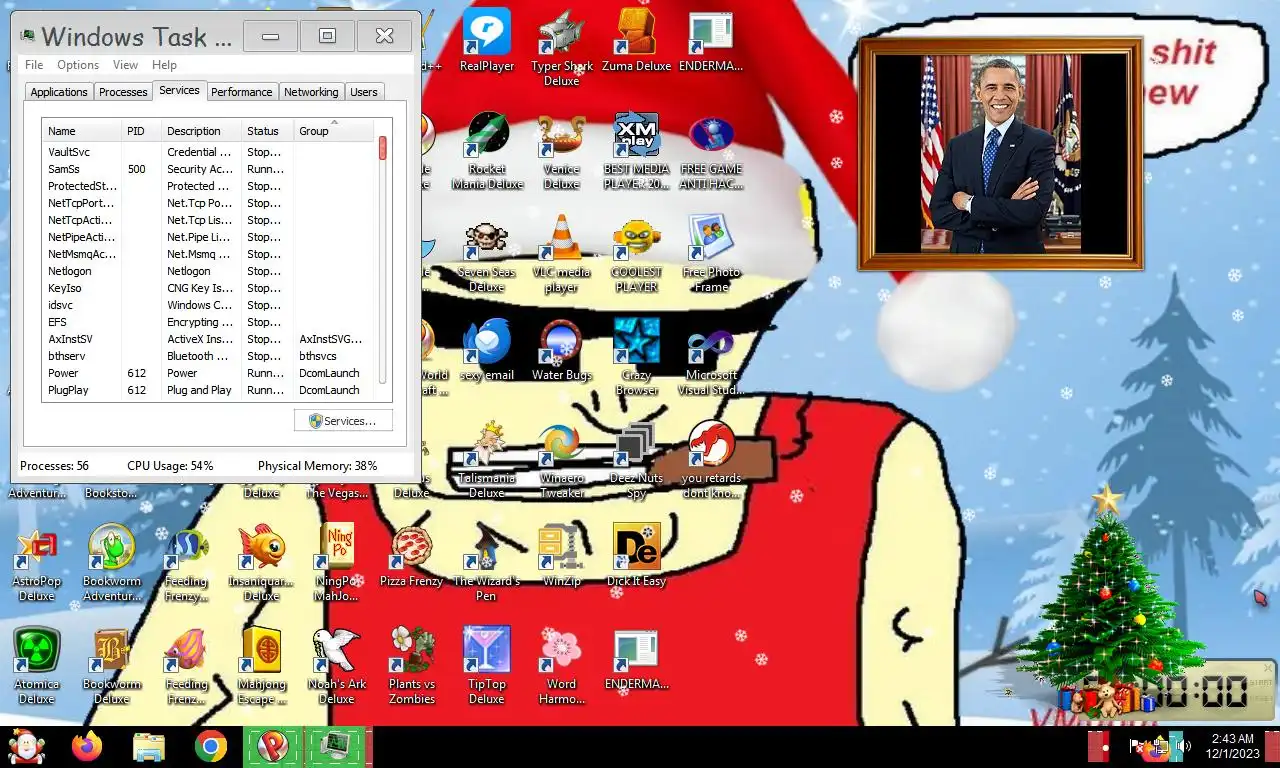
Task: Select the SamSs service row
Action: click(x=209, y=169)
